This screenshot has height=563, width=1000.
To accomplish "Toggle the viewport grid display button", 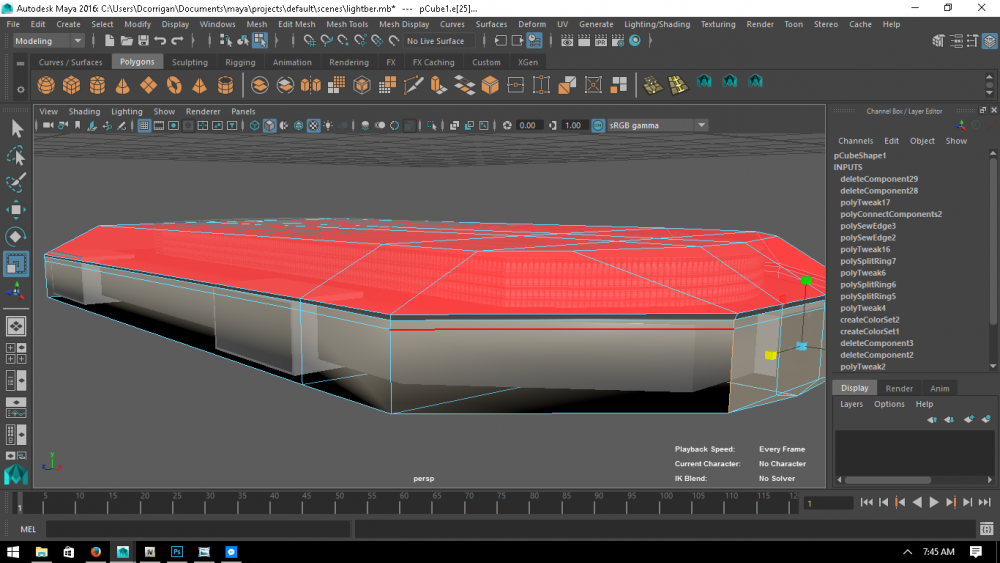I will [x=144, y=126].
